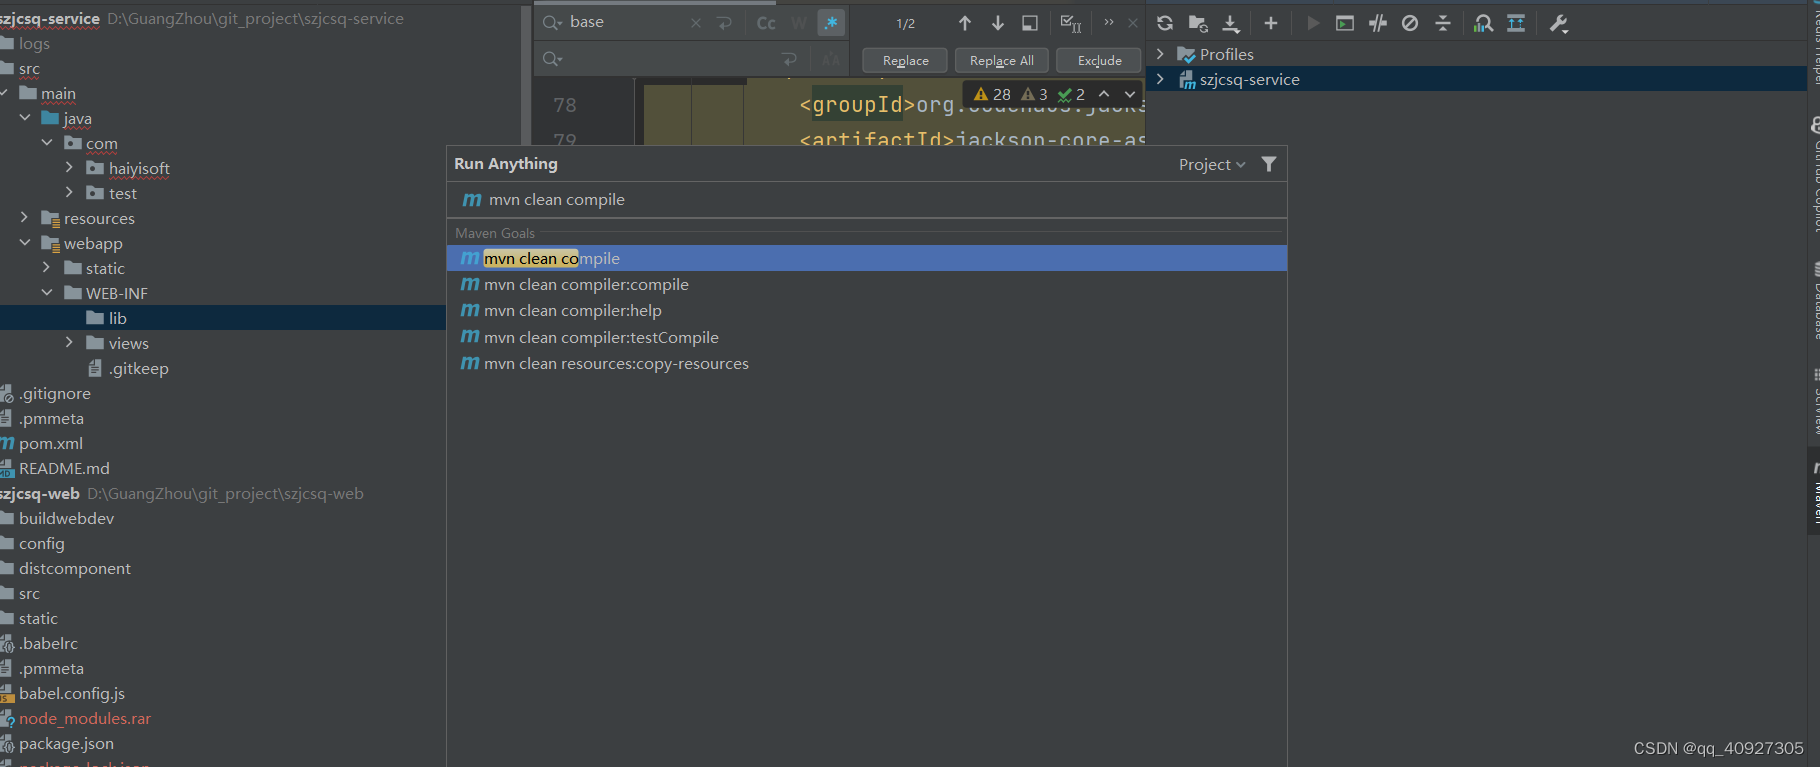Screen dimensions: 1820x767
Task: Expand the static folder under webapp
Action: point(47,268)
